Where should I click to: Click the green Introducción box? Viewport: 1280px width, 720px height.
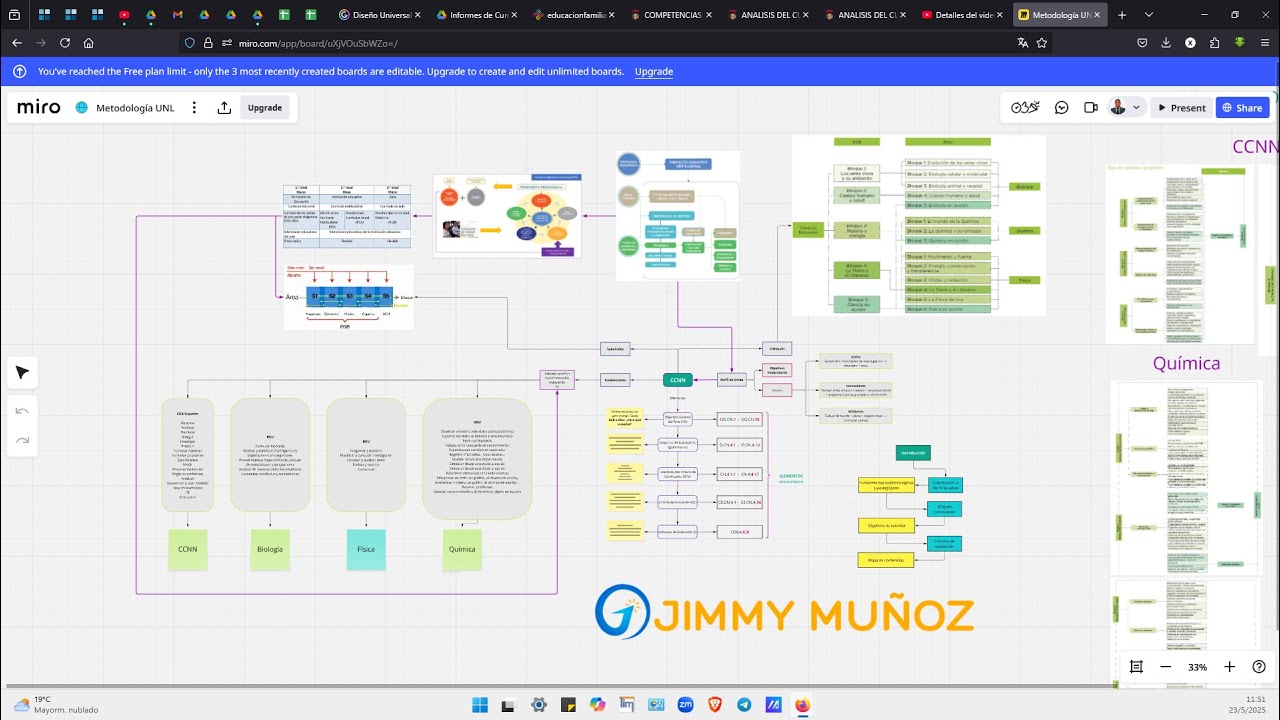[913, 453]
